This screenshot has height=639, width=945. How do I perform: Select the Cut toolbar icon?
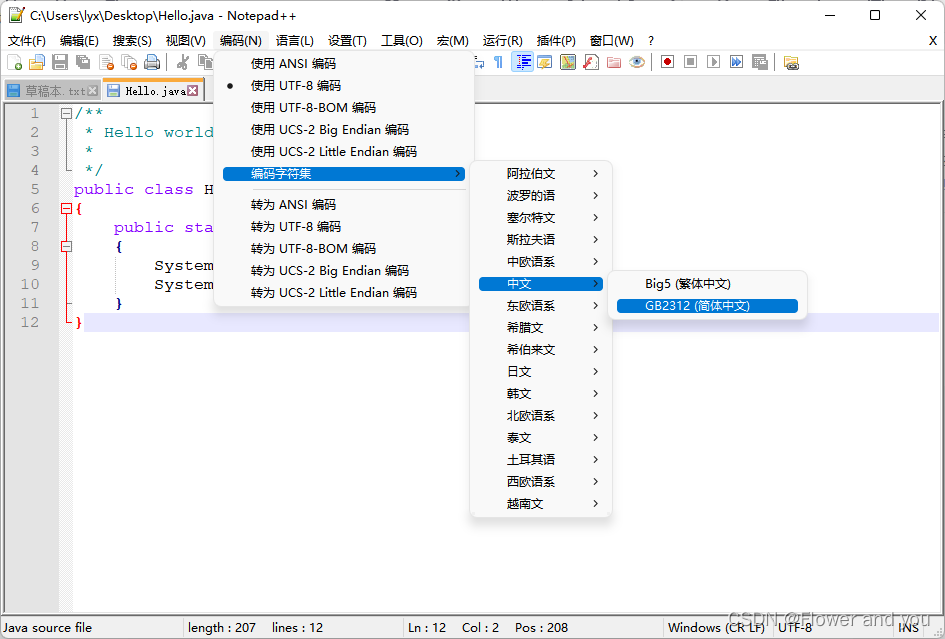[185, 62]
